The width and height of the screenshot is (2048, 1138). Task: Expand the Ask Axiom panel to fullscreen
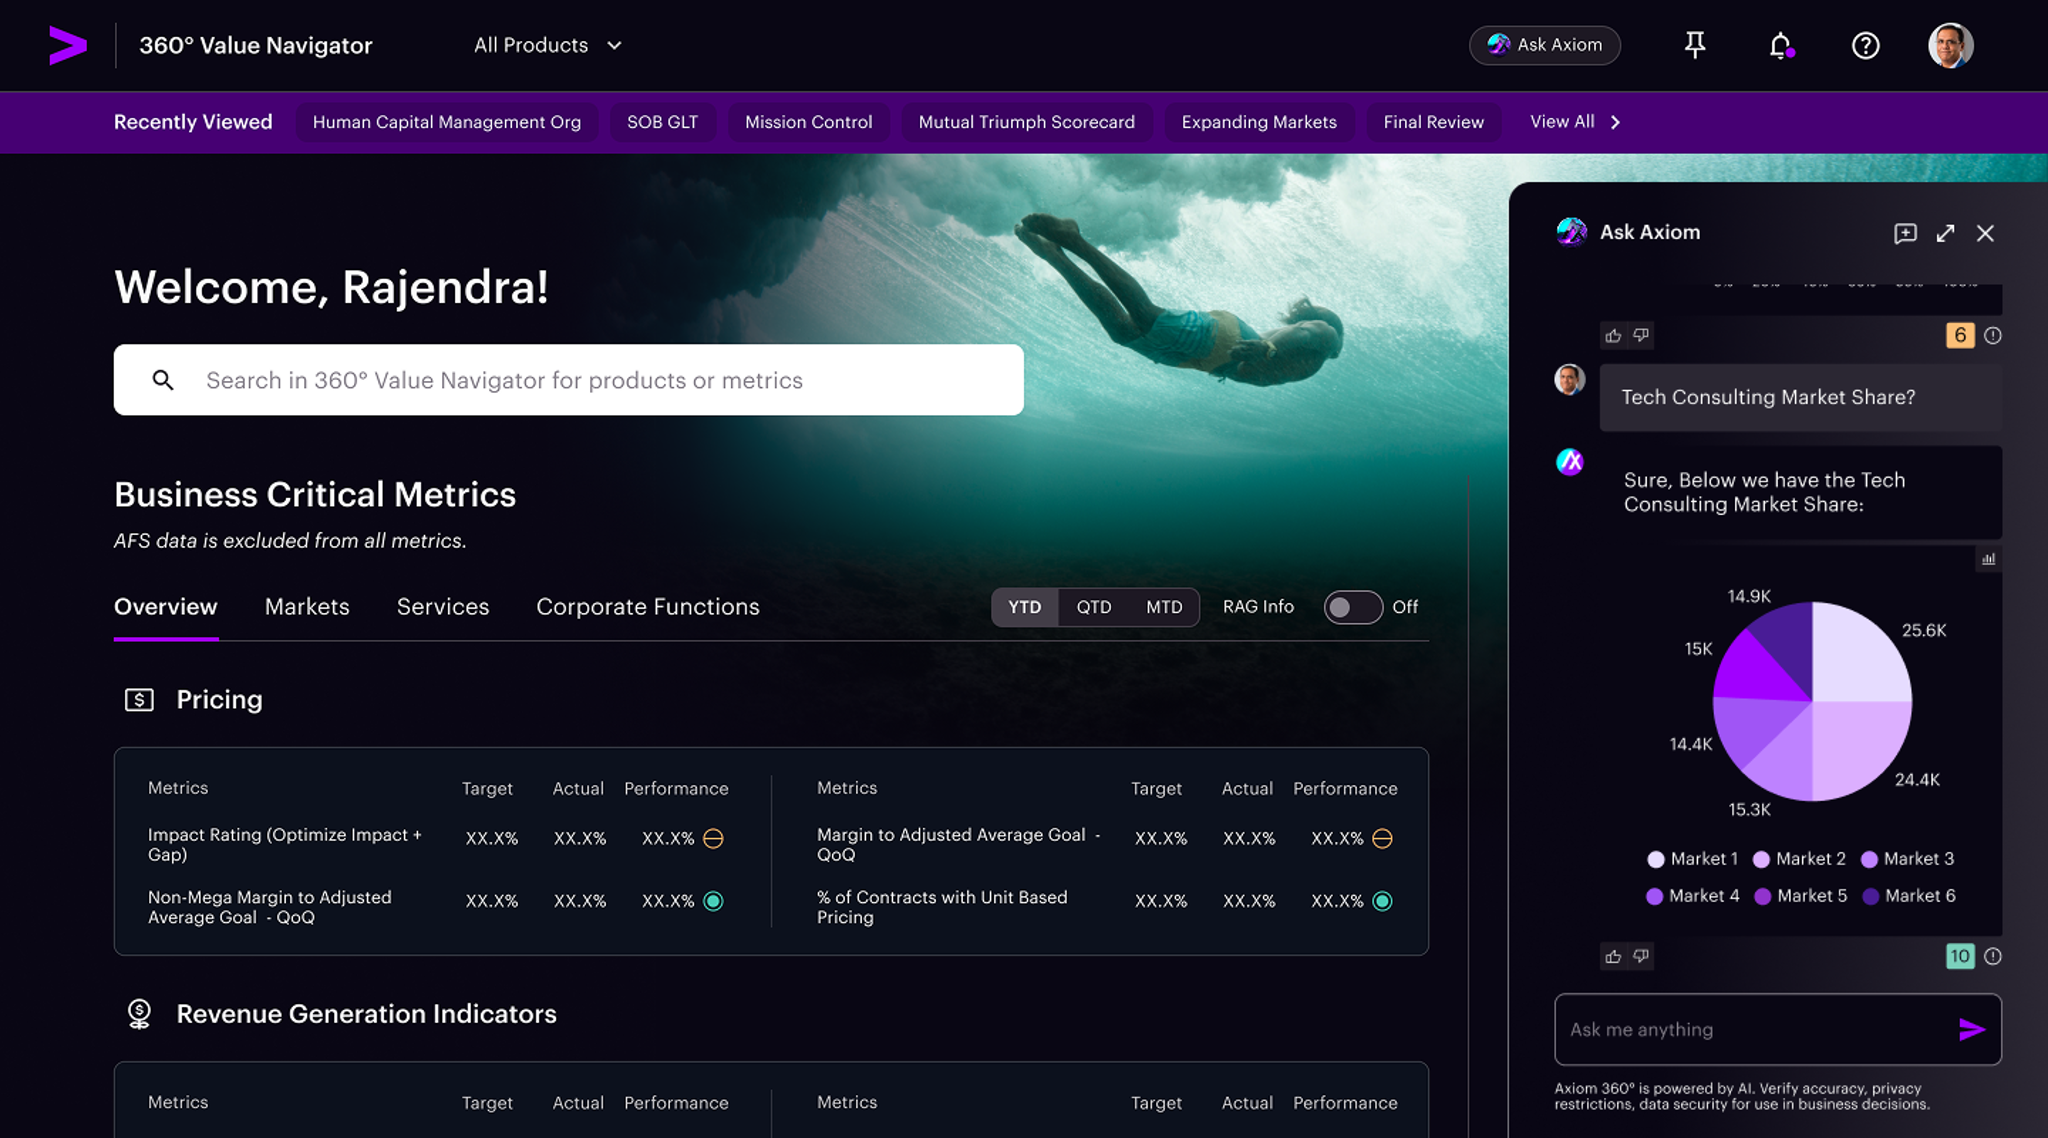[x=1945, y=233]
